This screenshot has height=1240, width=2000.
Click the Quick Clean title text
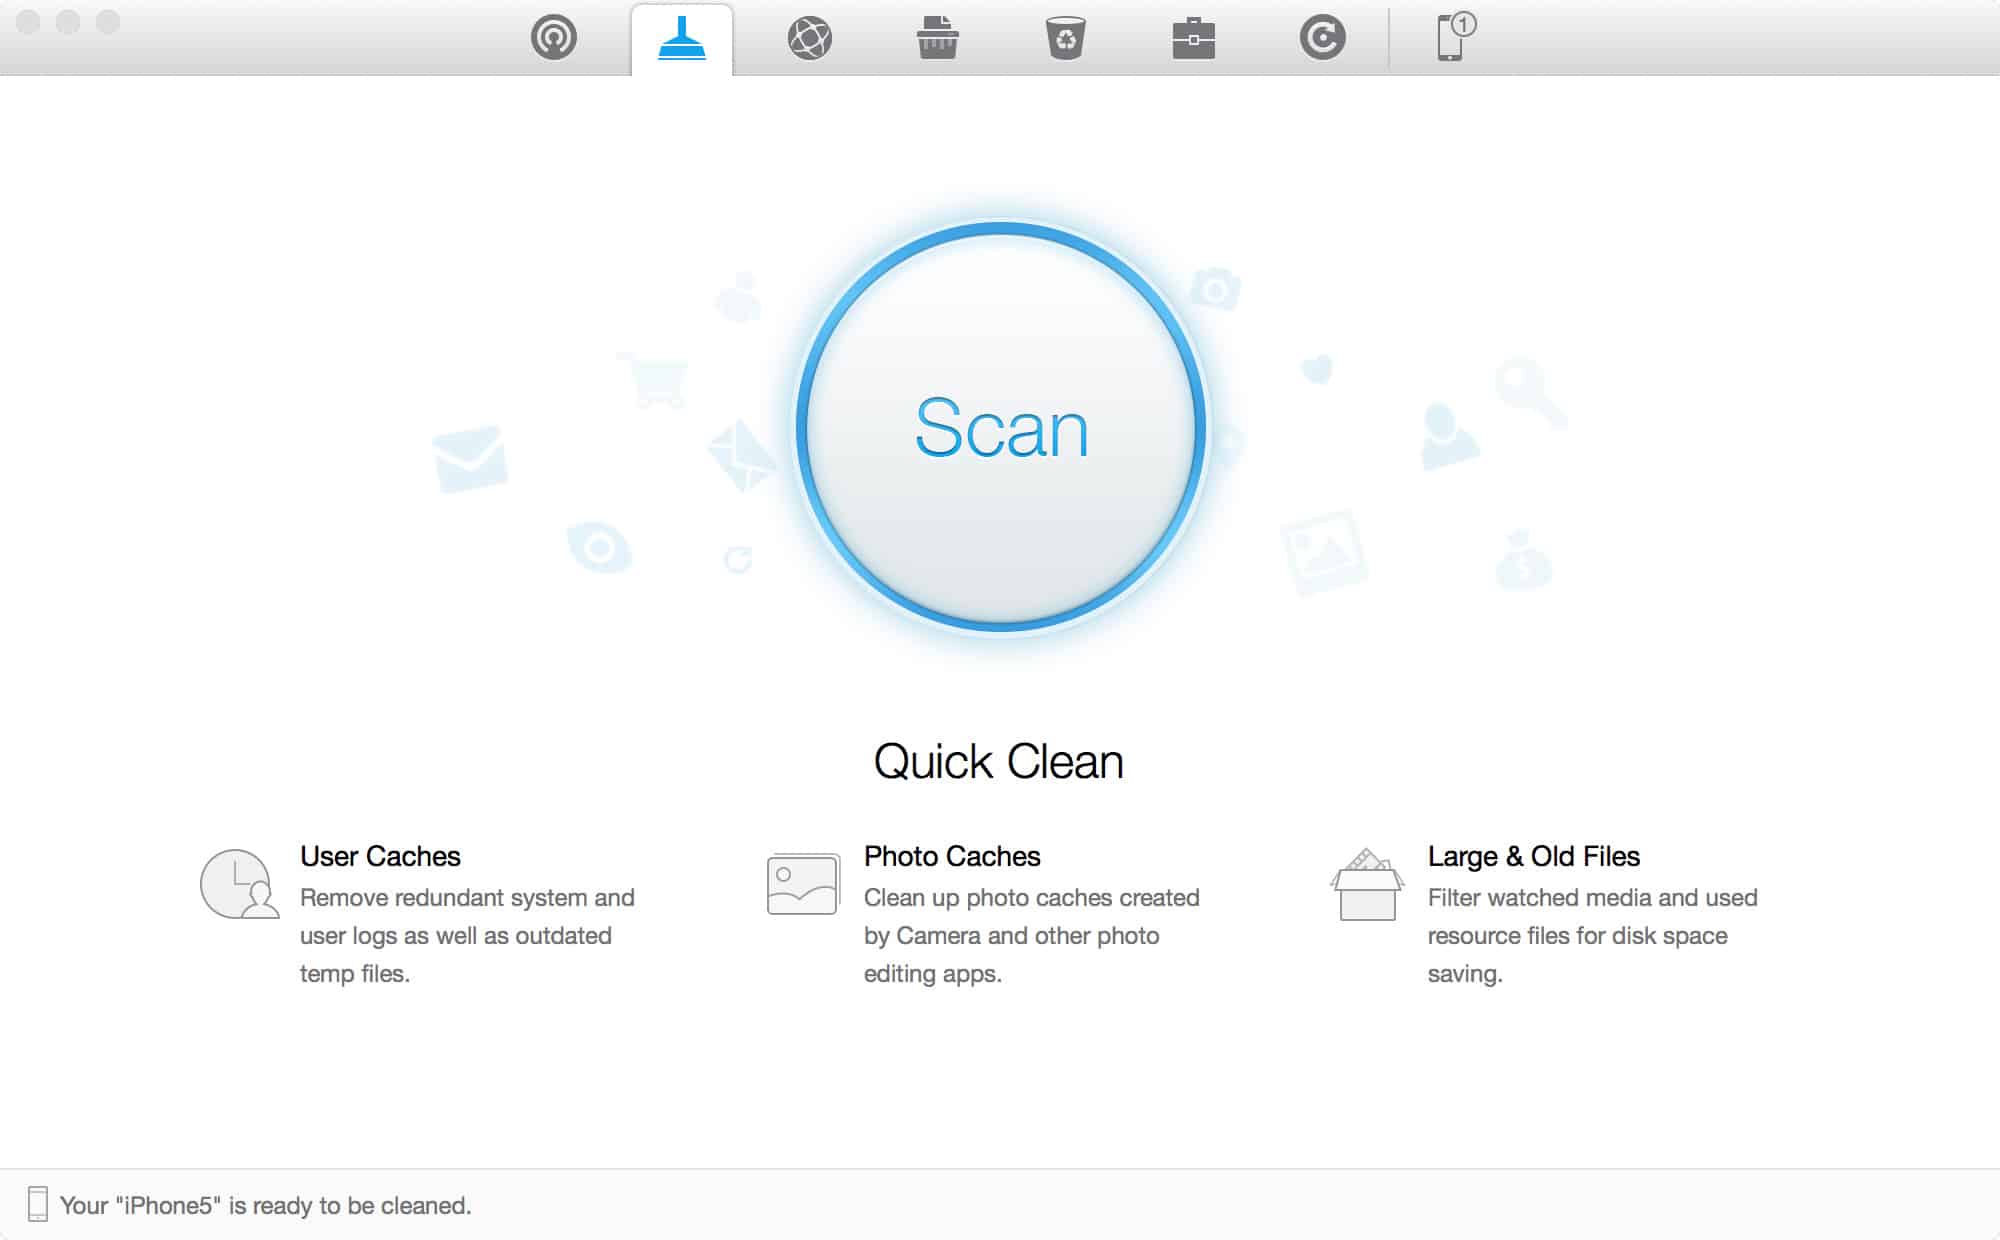998,762
